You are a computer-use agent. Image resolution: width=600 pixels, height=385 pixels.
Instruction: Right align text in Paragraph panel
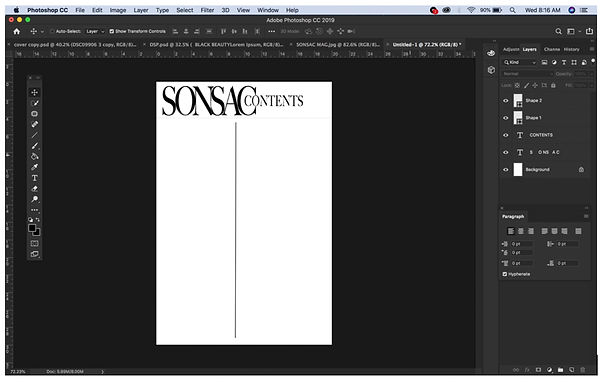(x=531, y=231)
